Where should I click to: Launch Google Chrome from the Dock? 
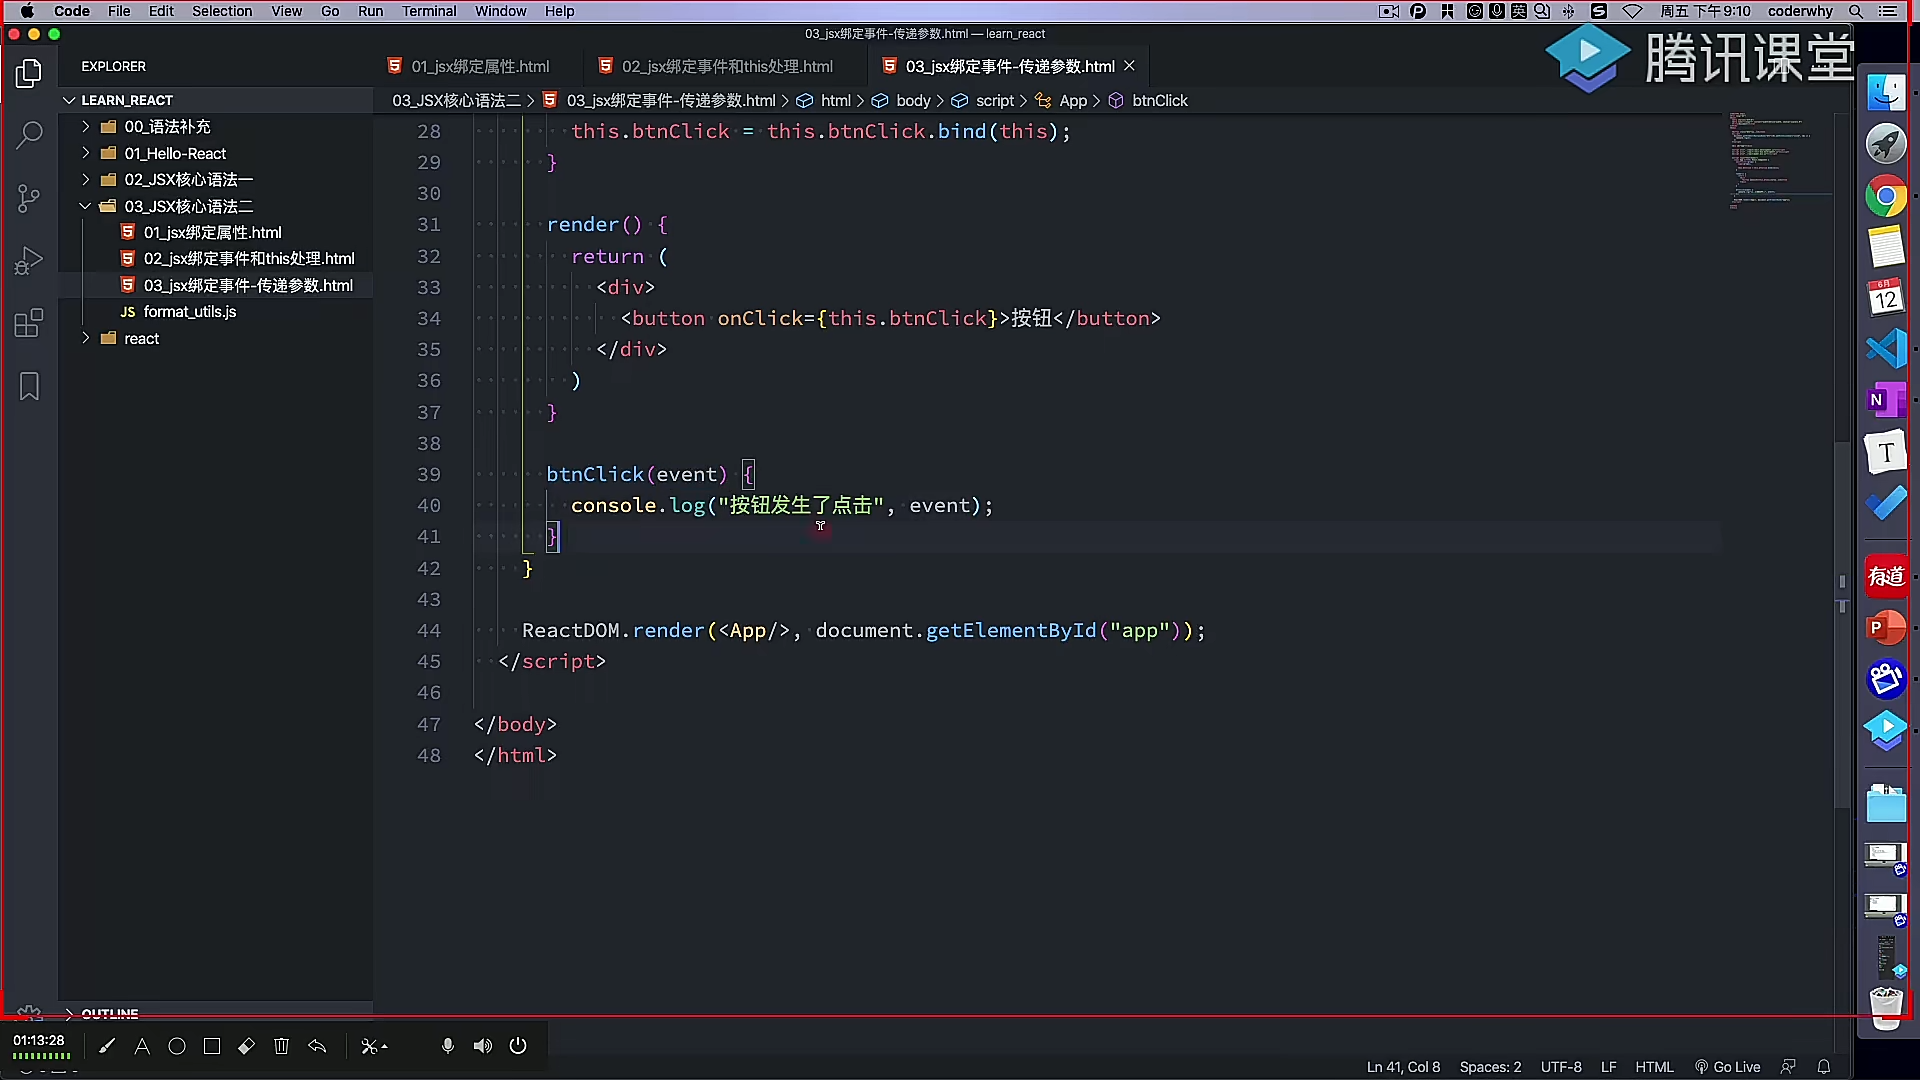[1886, 196]
